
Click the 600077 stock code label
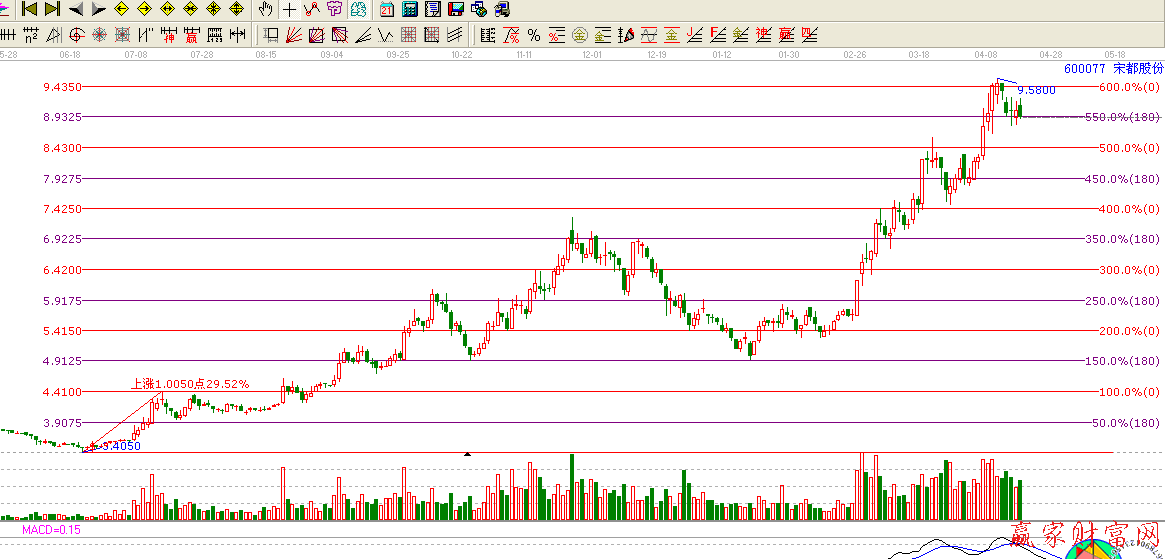[1085, 68]
